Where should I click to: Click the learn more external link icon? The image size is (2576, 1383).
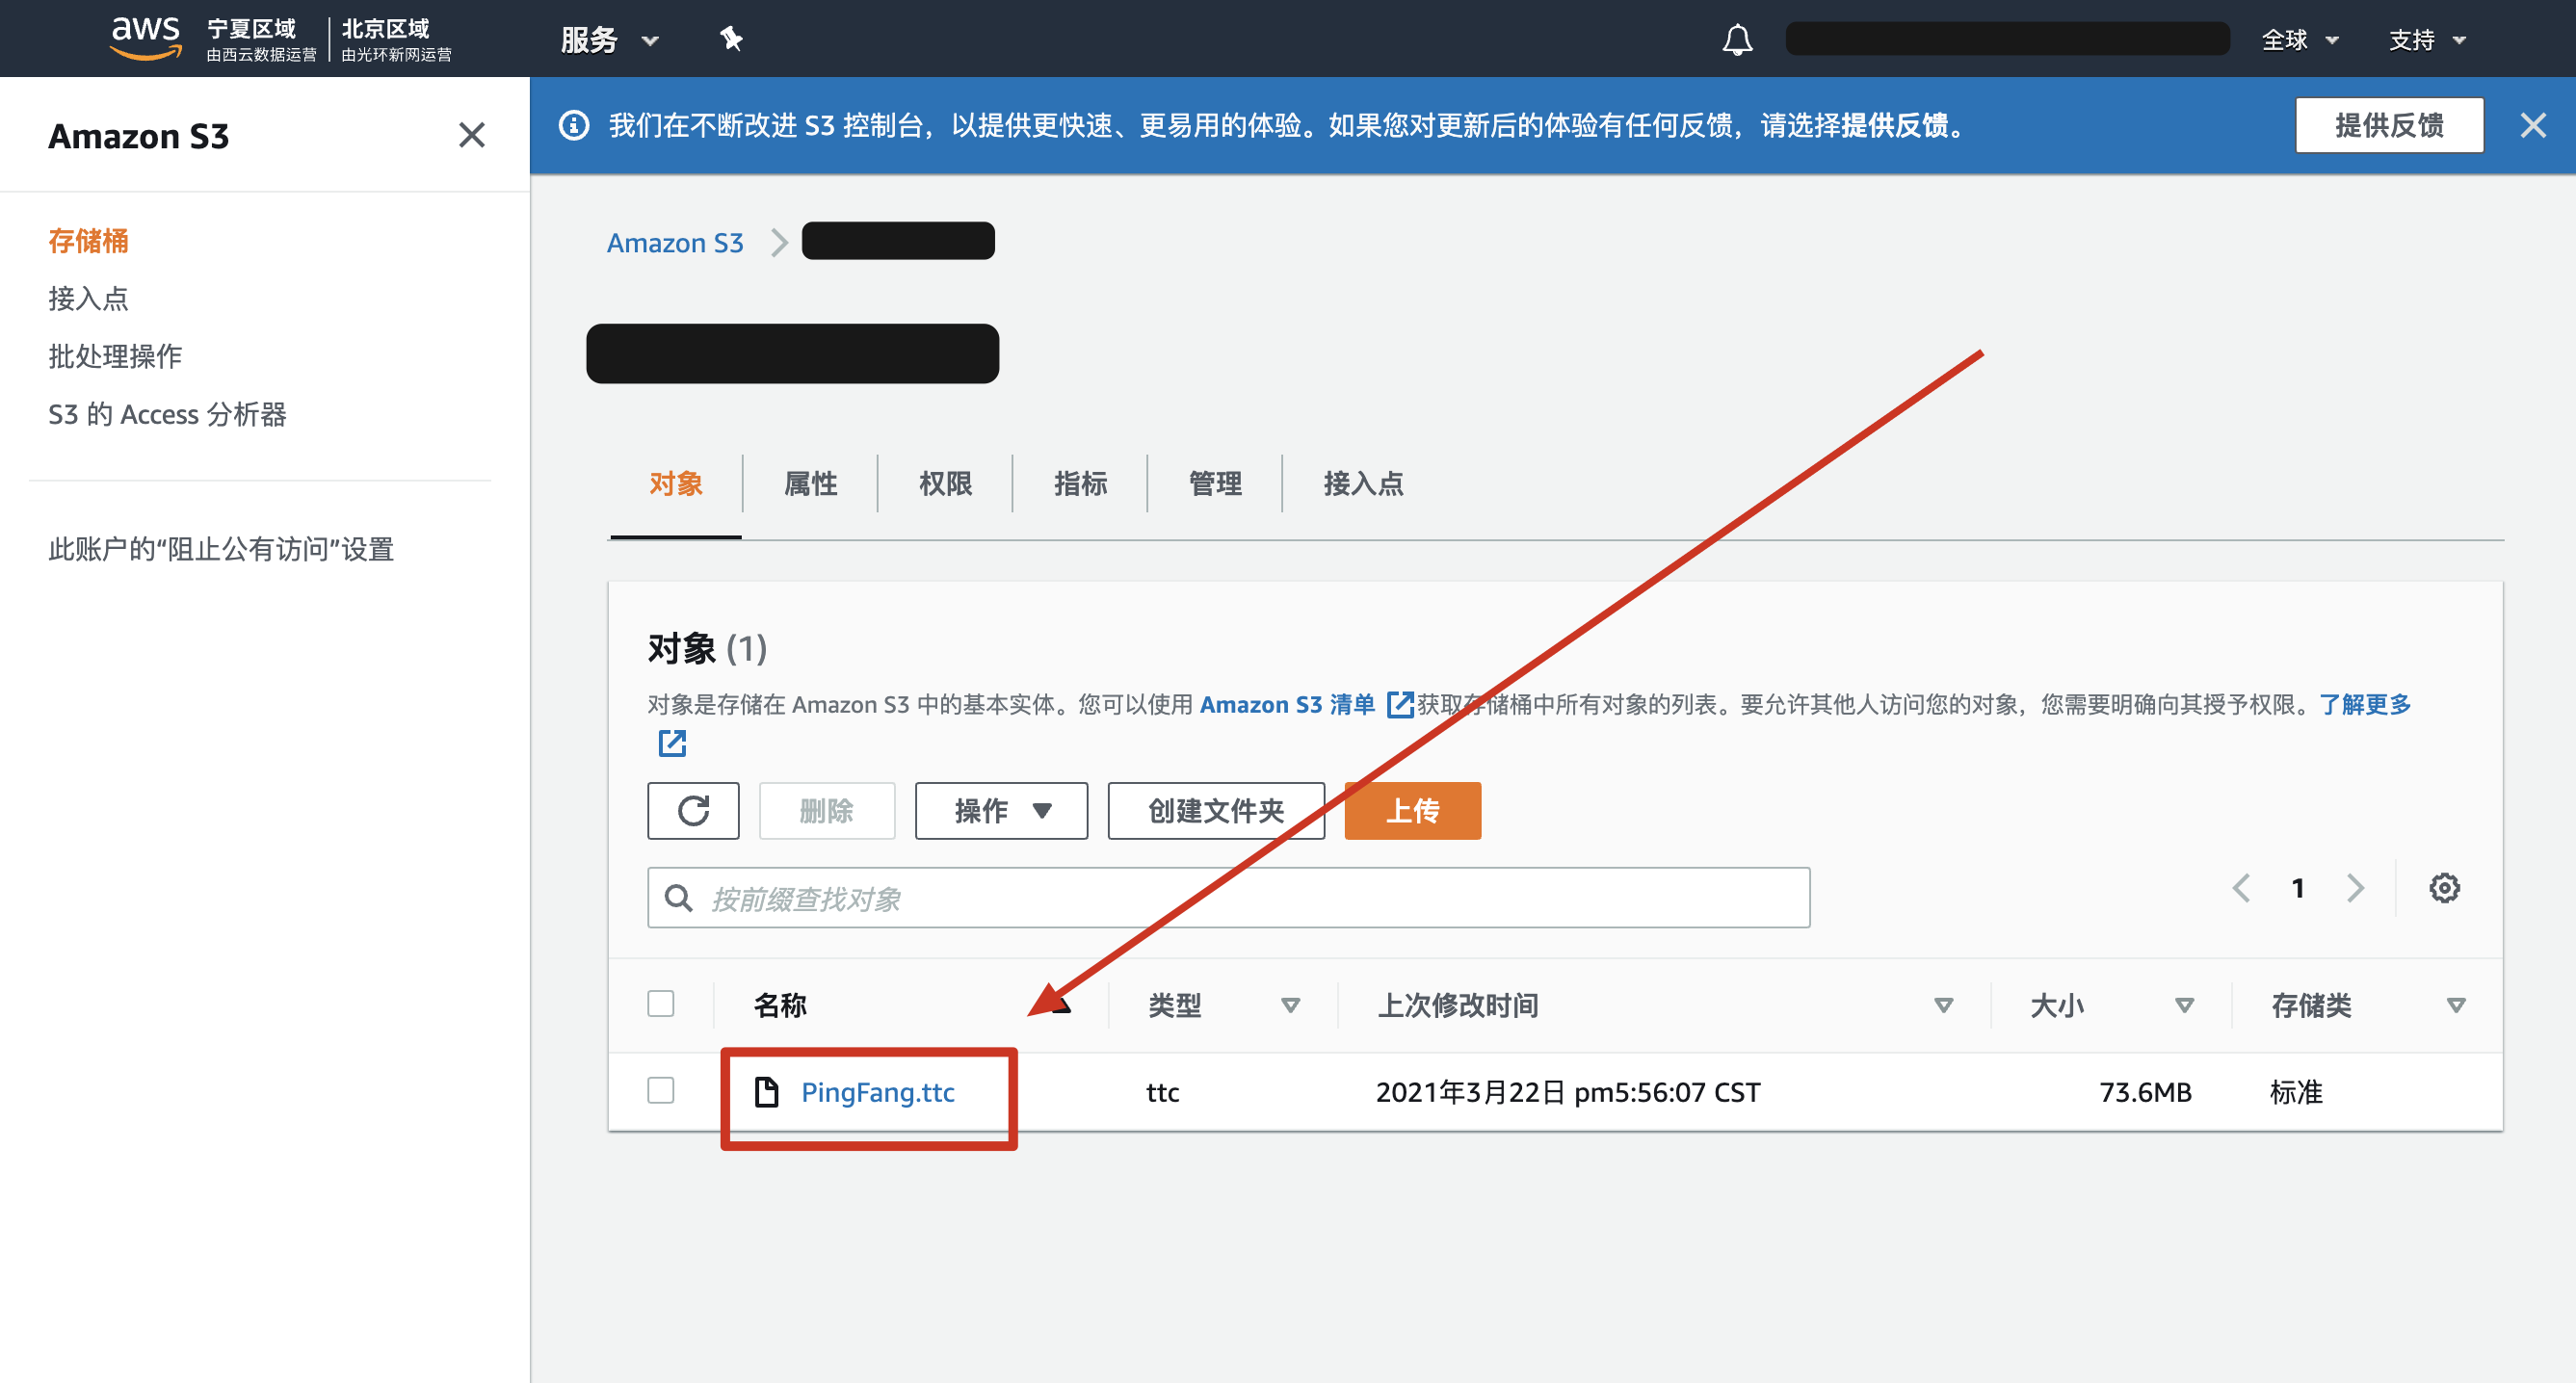pos(672,743)
